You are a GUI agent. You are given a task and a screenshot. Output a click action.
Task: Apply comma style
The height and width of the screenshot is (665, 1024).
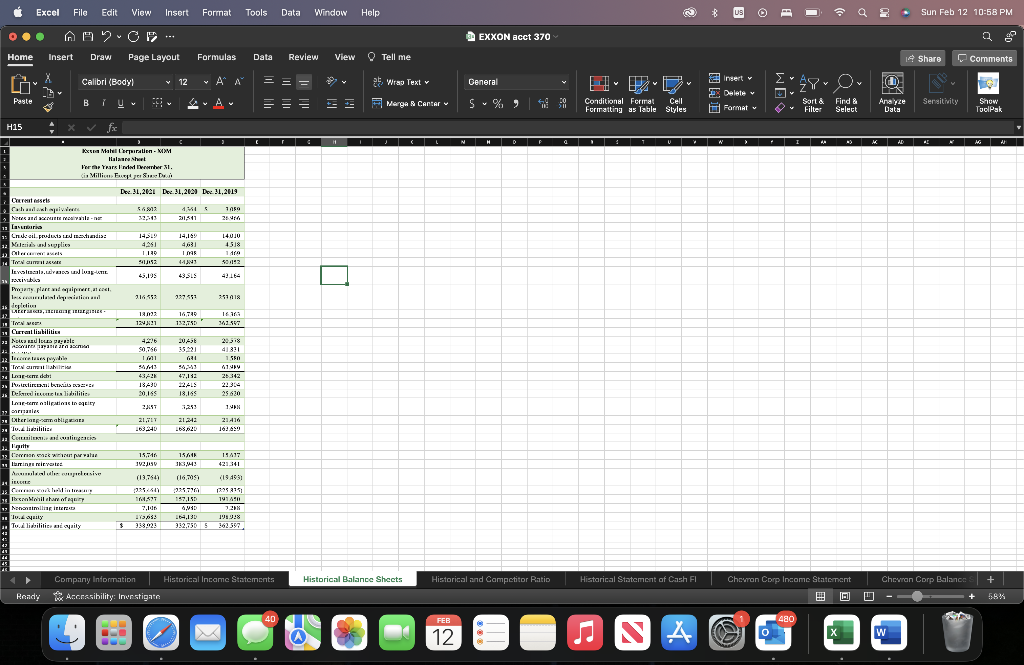click(x=516, y=103)
